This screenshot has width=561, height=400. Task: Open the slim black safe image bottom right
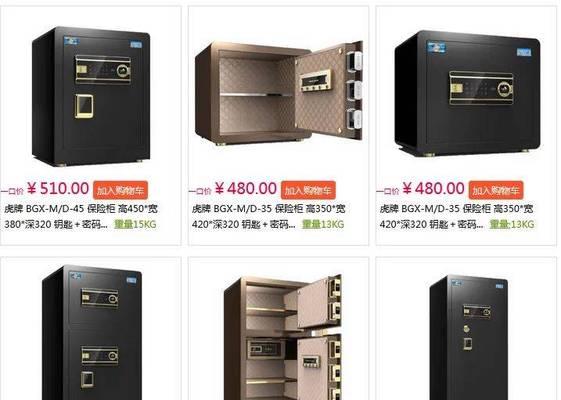pos(469,337)
